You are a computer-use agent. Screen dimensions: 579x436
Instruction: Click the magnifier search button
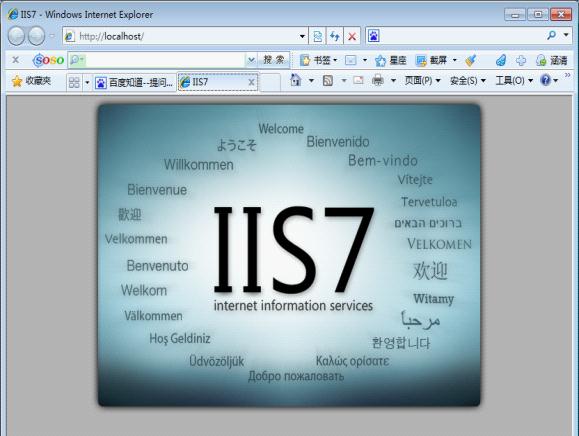click(552, 35)
